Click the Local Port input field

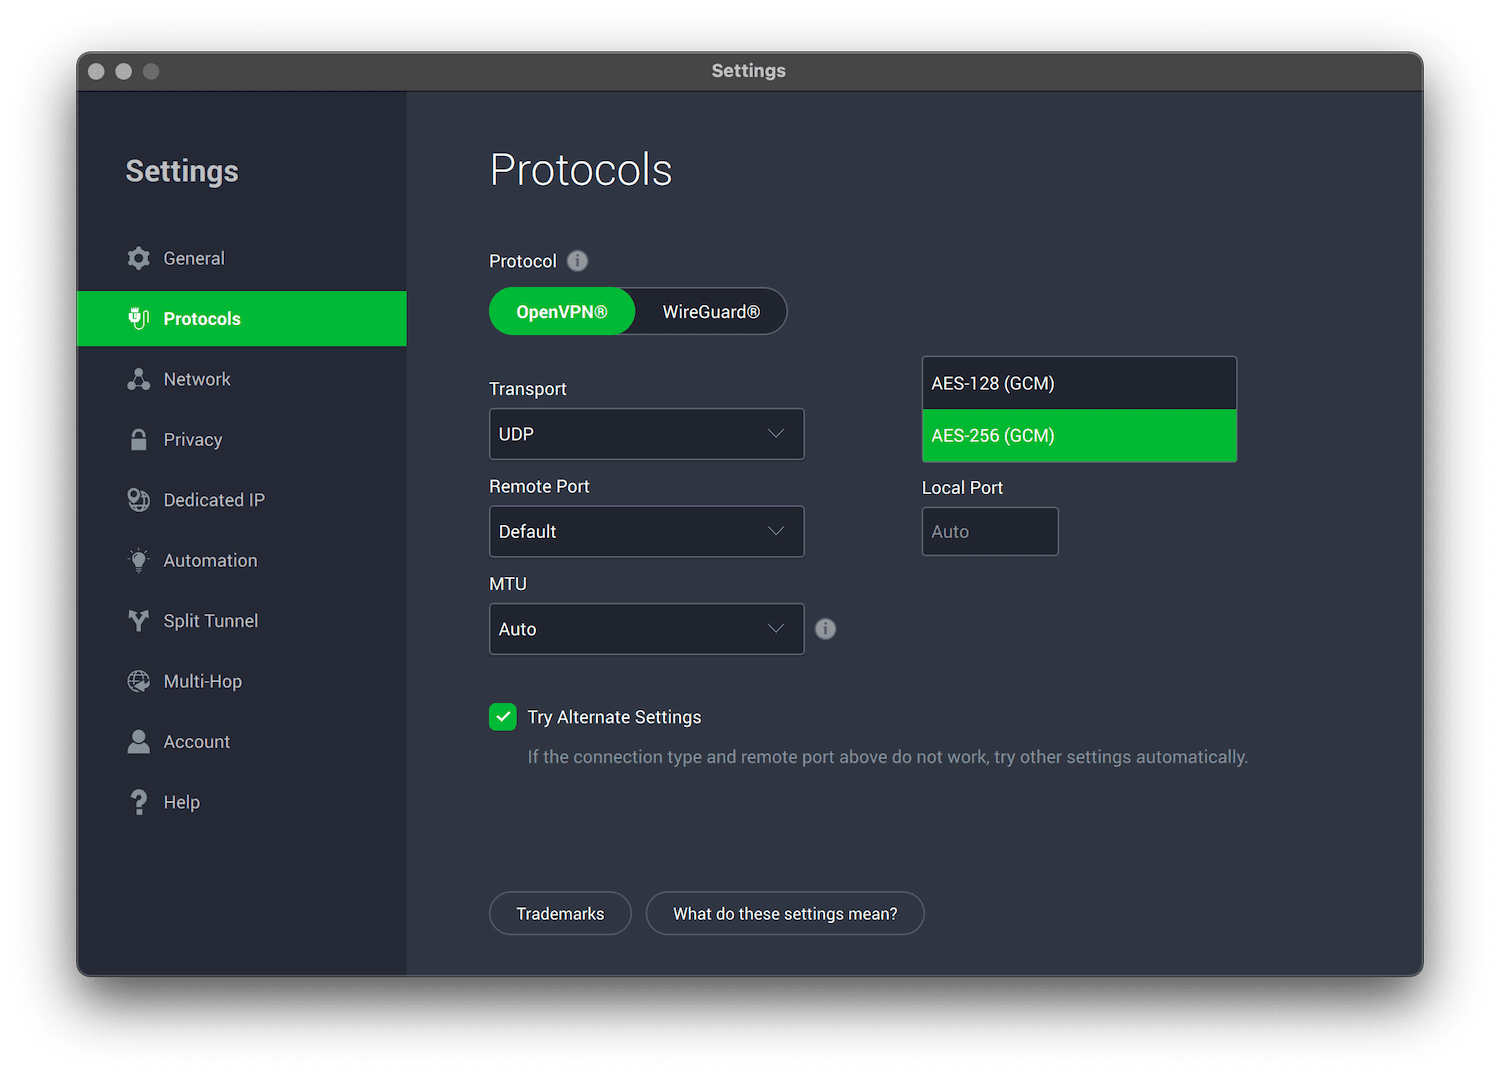click(x=990, y=531)
